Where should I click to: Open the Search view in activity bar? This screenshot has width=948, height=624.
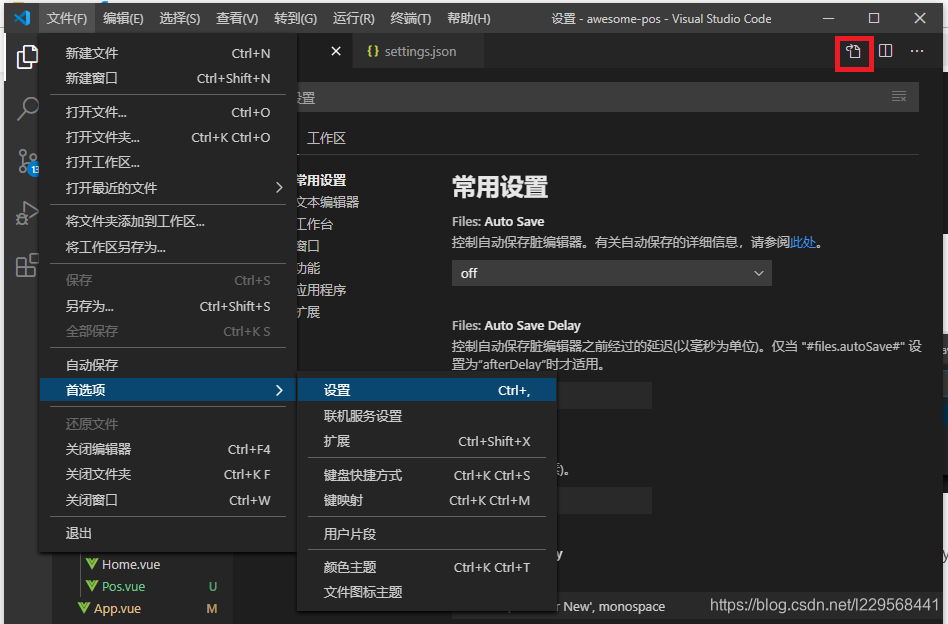tap(27, 109)
